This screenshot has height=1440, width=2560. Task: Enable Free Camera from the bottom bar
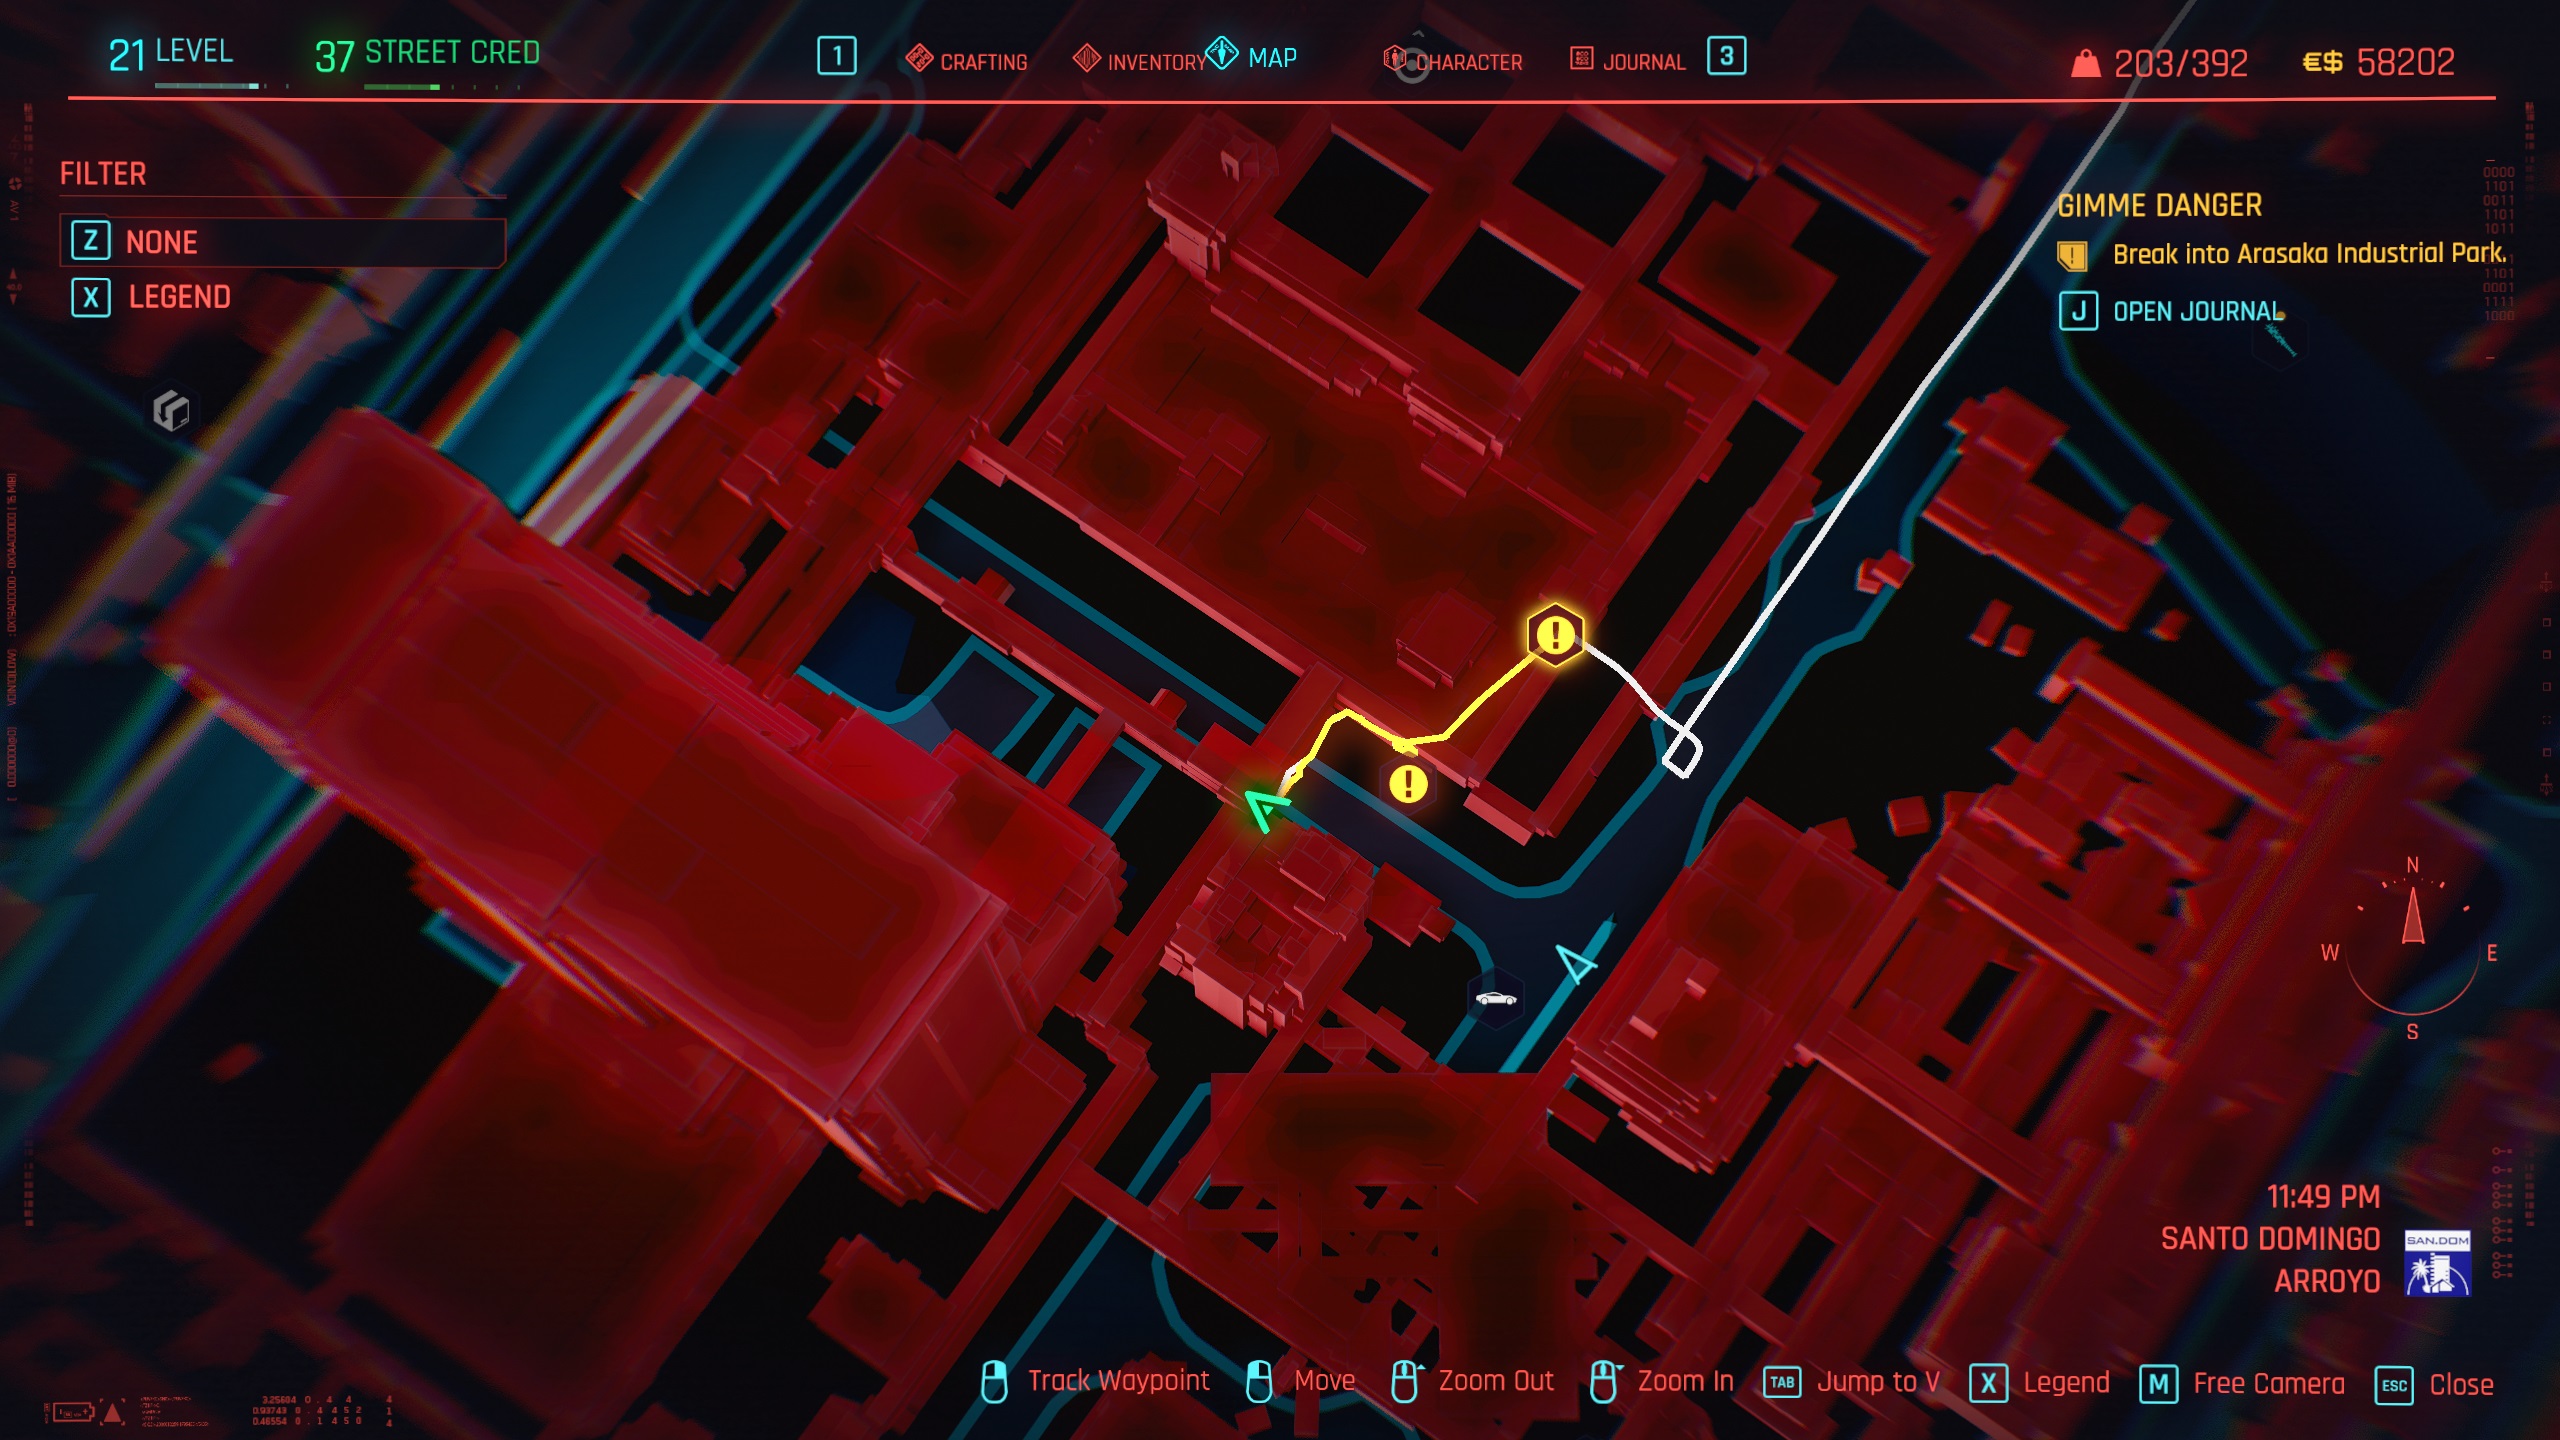(2268, 1384)
